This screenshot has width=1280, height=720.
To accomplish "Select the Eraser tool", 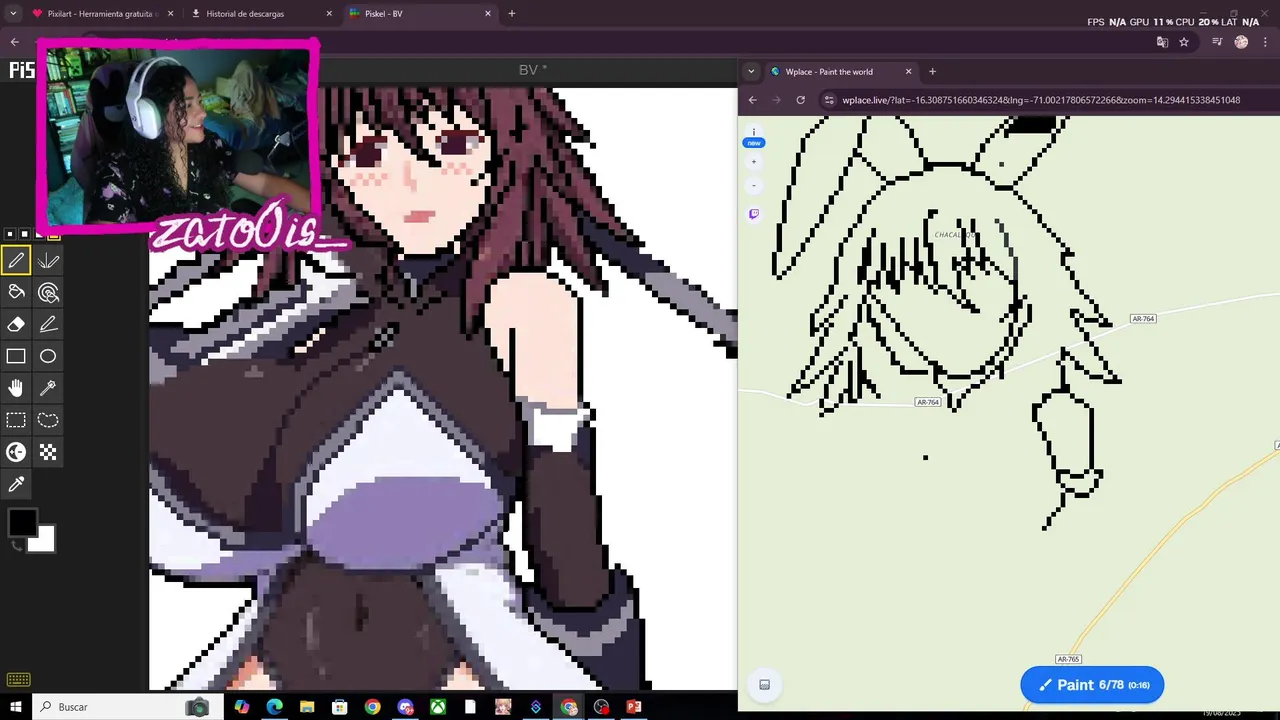I will point(16,325).
